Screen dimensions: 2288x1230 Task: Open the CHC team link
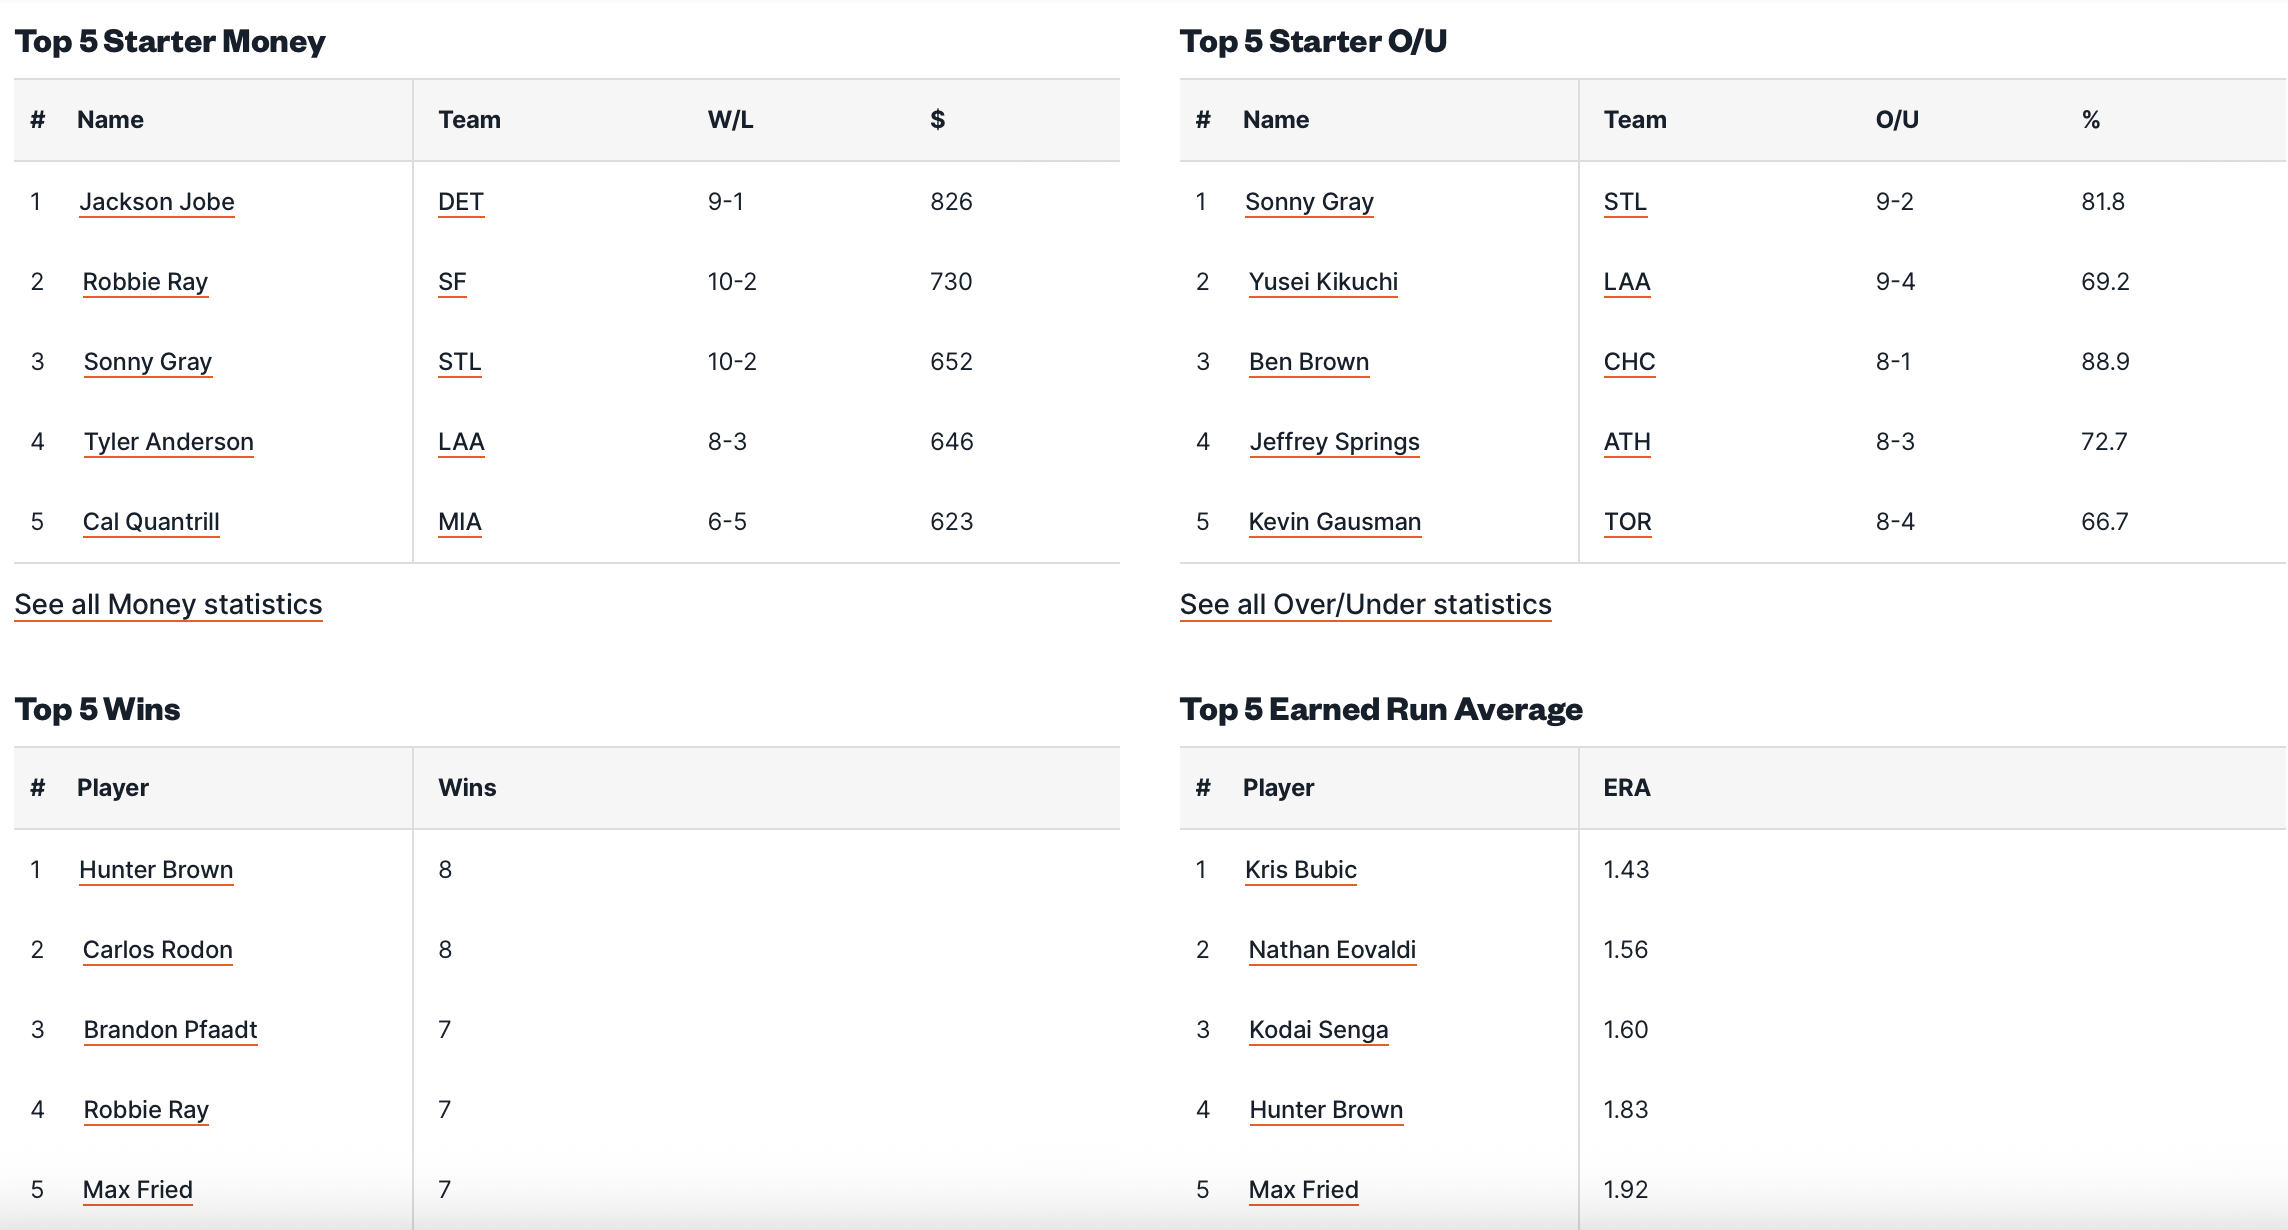tap(1629, 362)
